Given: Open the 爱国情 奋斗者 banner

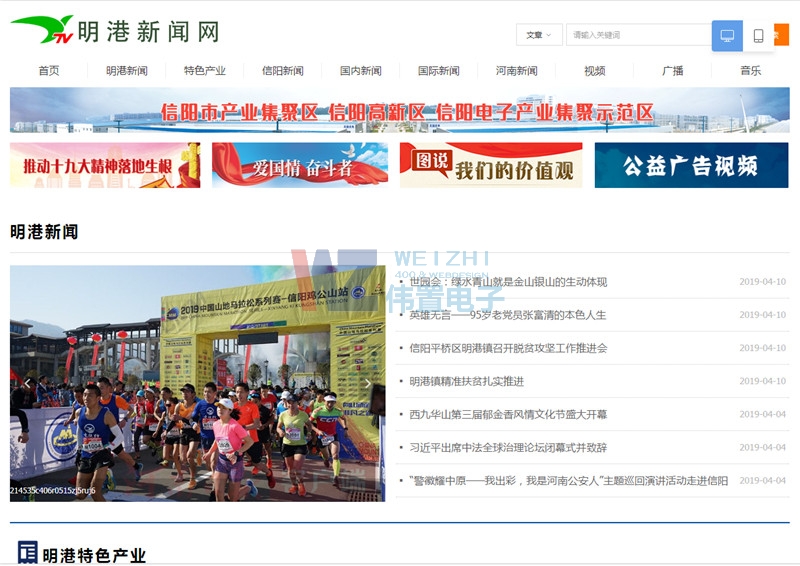Looking at the screenshot, I should pyautogui.click(x=300, y=165).
